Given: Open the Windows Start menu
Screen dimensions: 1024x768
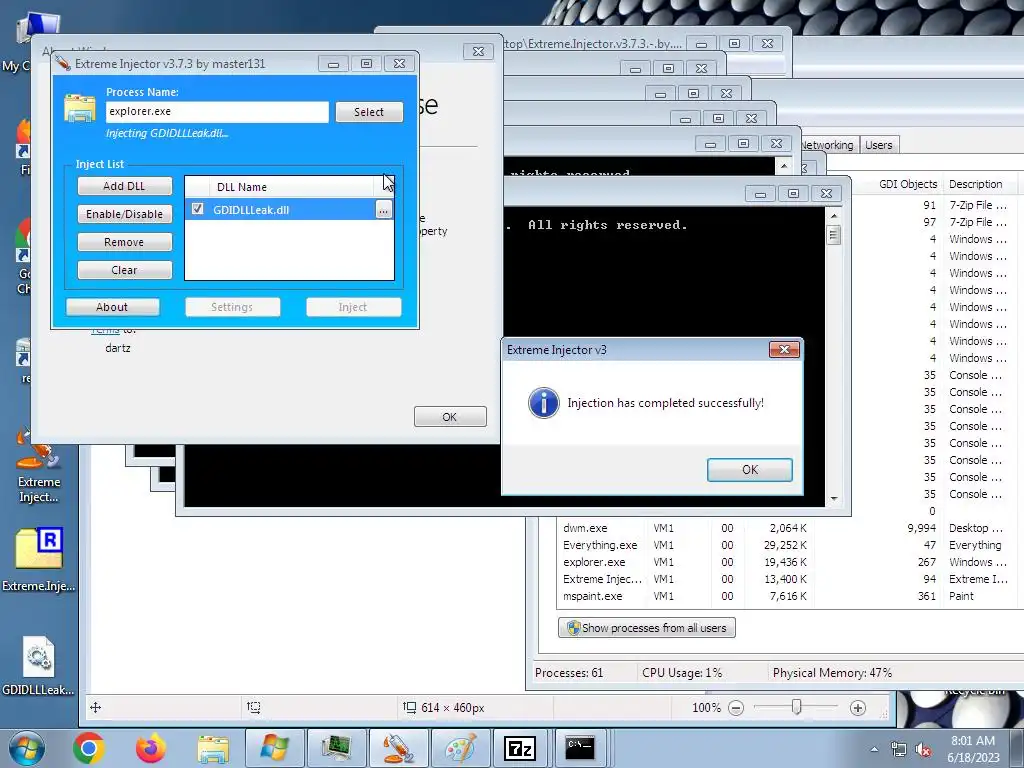Looking at the screenshot, I should (27, 748).
